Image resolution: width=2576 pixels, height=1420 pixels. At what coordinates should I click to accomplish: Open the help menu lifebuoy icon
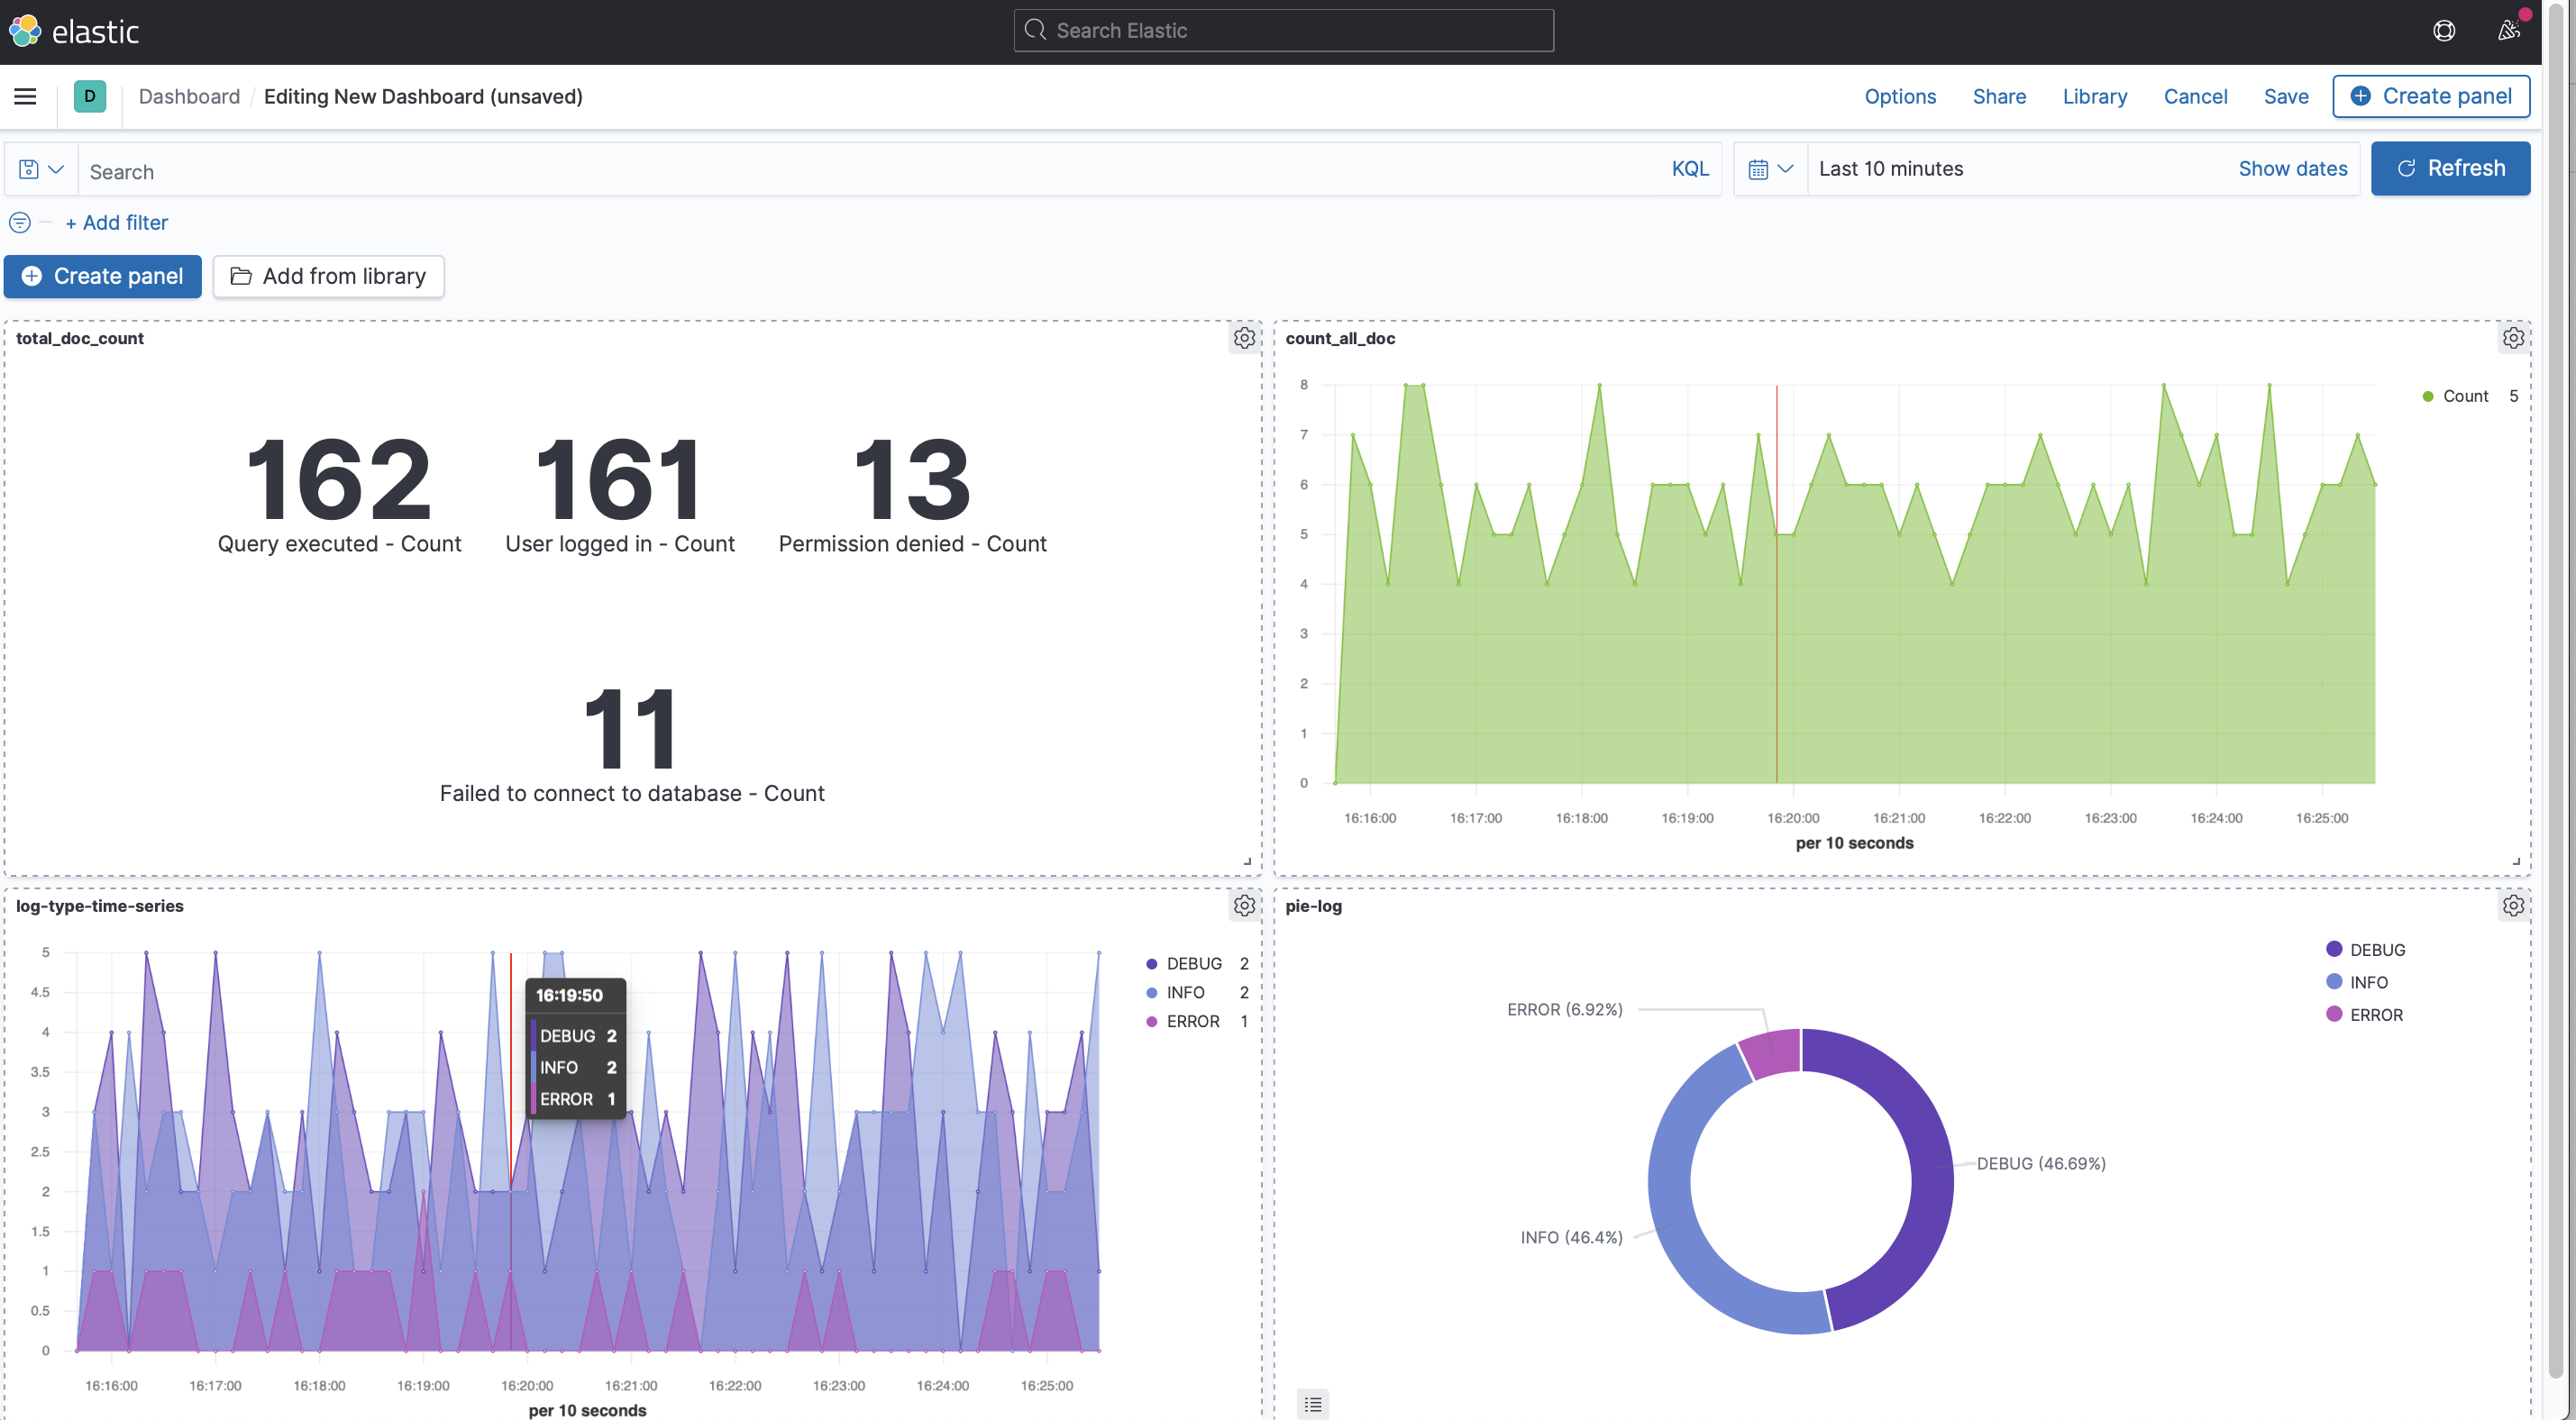pos(2443,31)
